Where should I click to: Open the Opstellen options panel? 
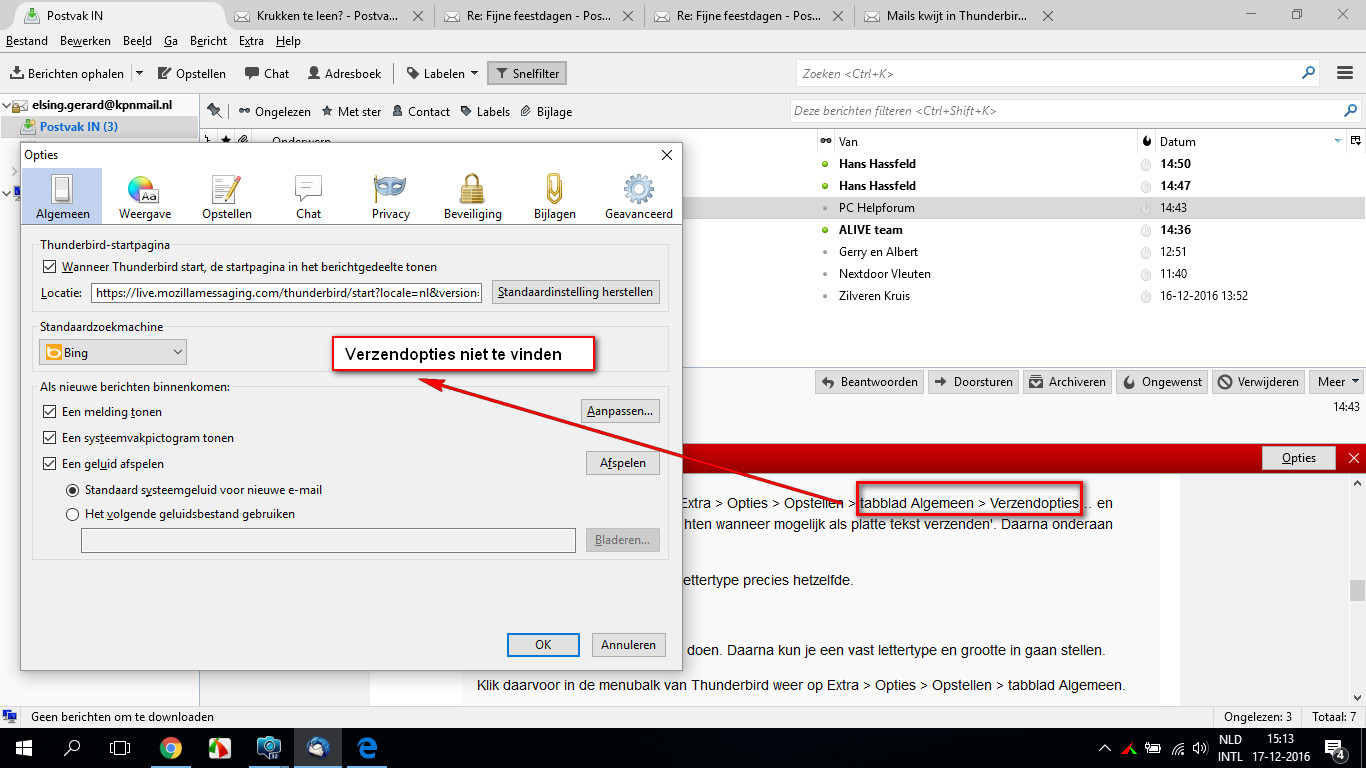(x=227, y=196)
